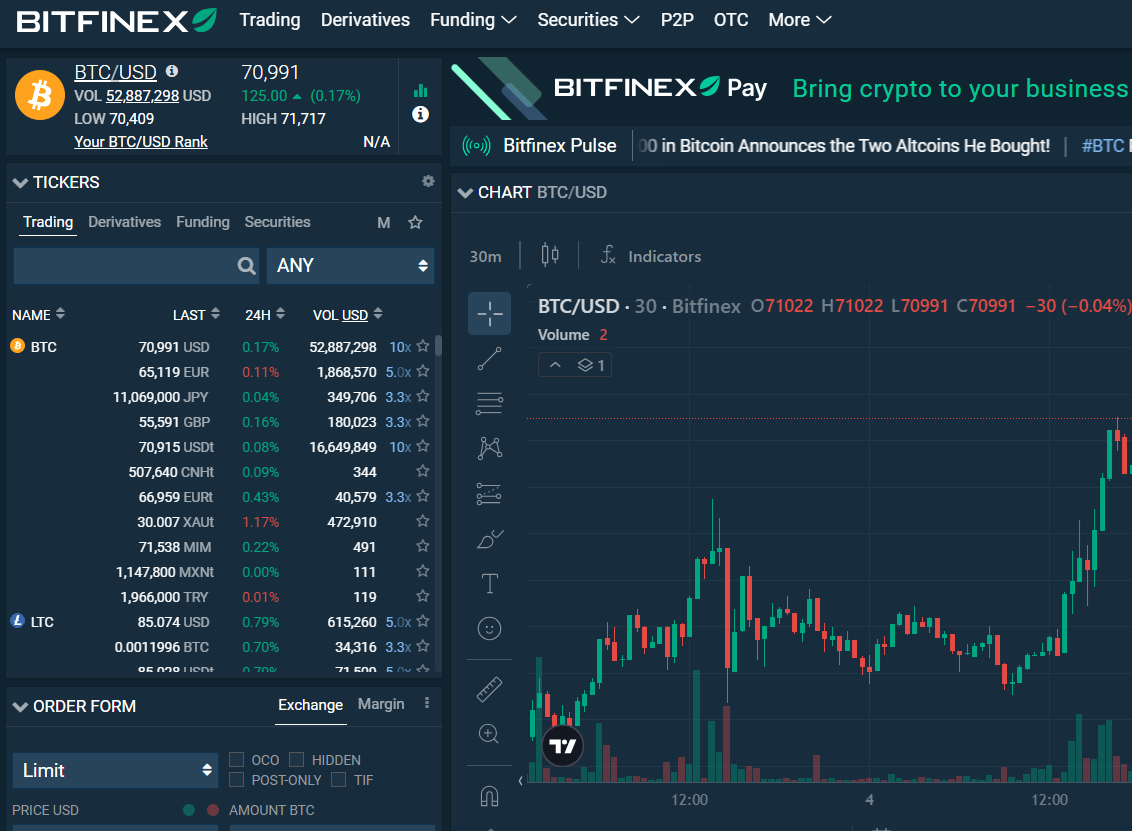The width and height of the screenshot is (1132, 831).
Task: Open the Limit order type dropdown
Action: 116,770
